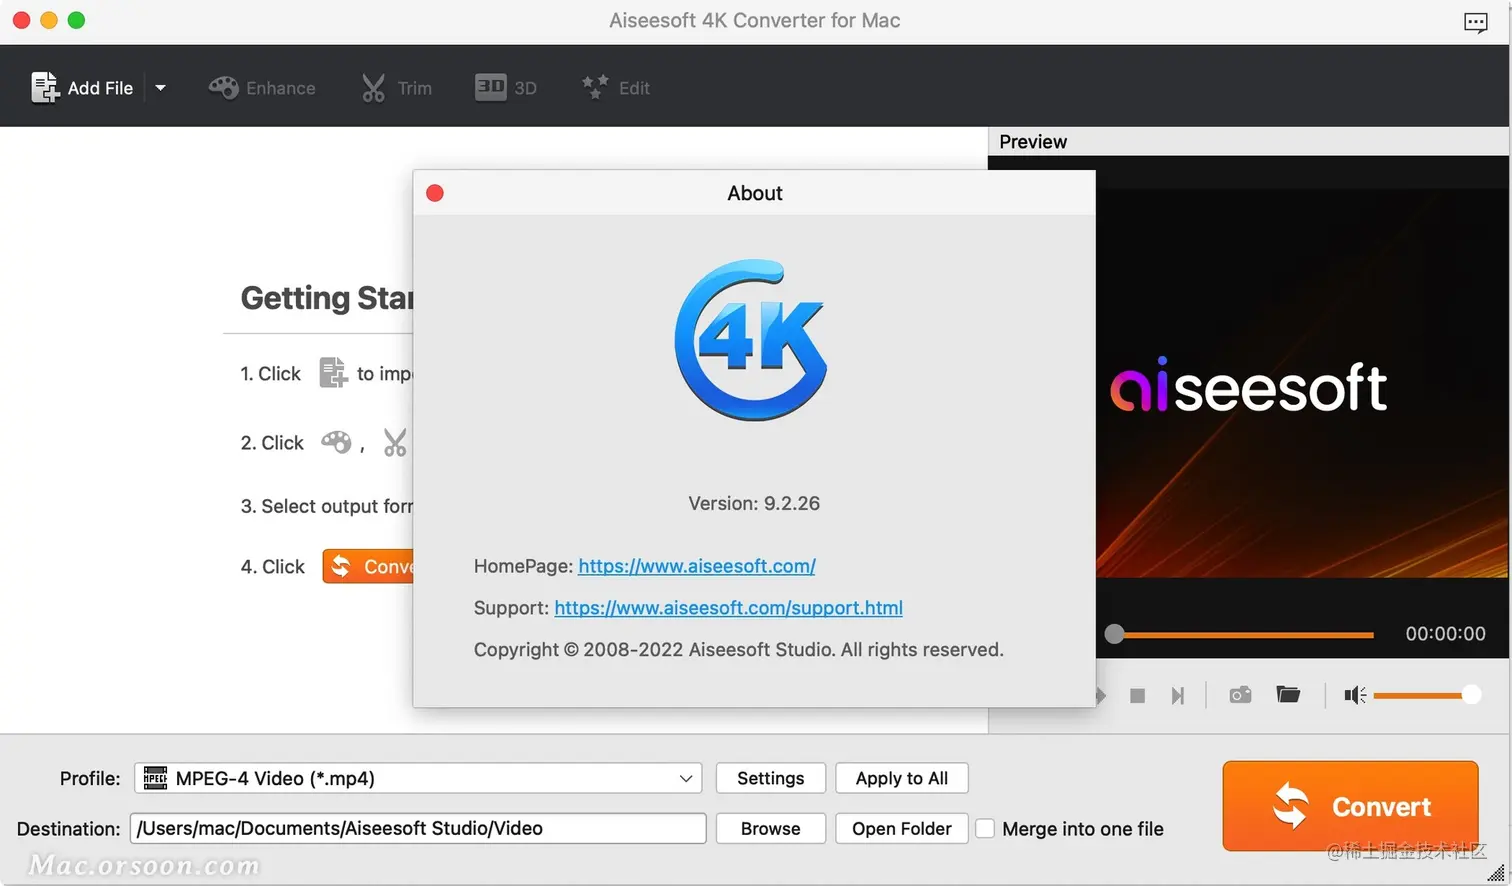Enable Merge into one file checkbox
1512x886 pixels.
(985, 828)
